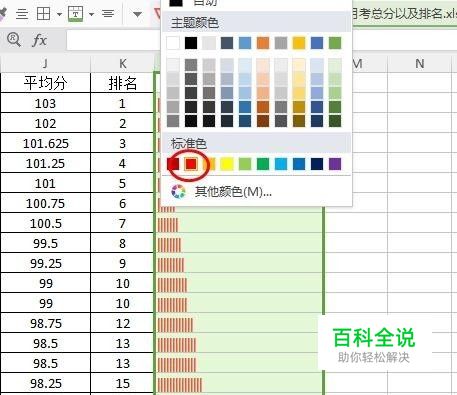Pick the orange theme color swatch in top row
The image size is (457, 395).
tap(263, 43)
